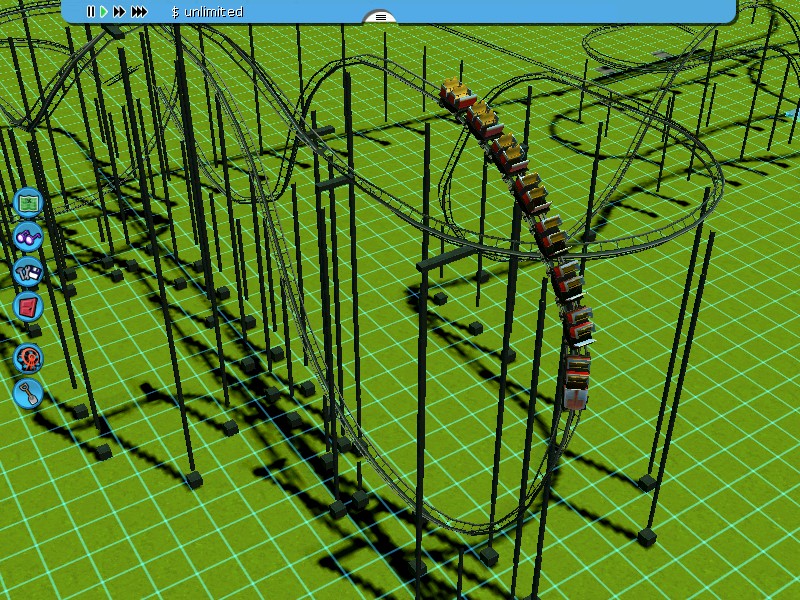Open park management red door icon
The height and width of the screenshot is (600, 800).
(x=28, y=306)
